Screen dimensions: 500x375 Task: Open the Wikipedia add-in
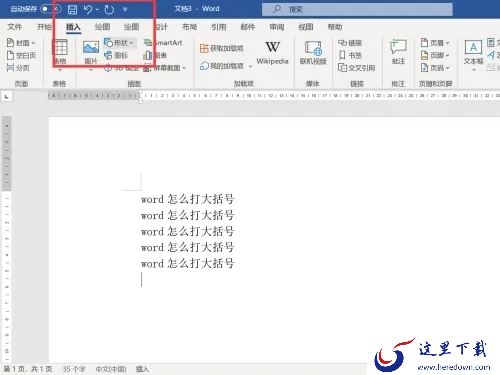click(272, 52)
